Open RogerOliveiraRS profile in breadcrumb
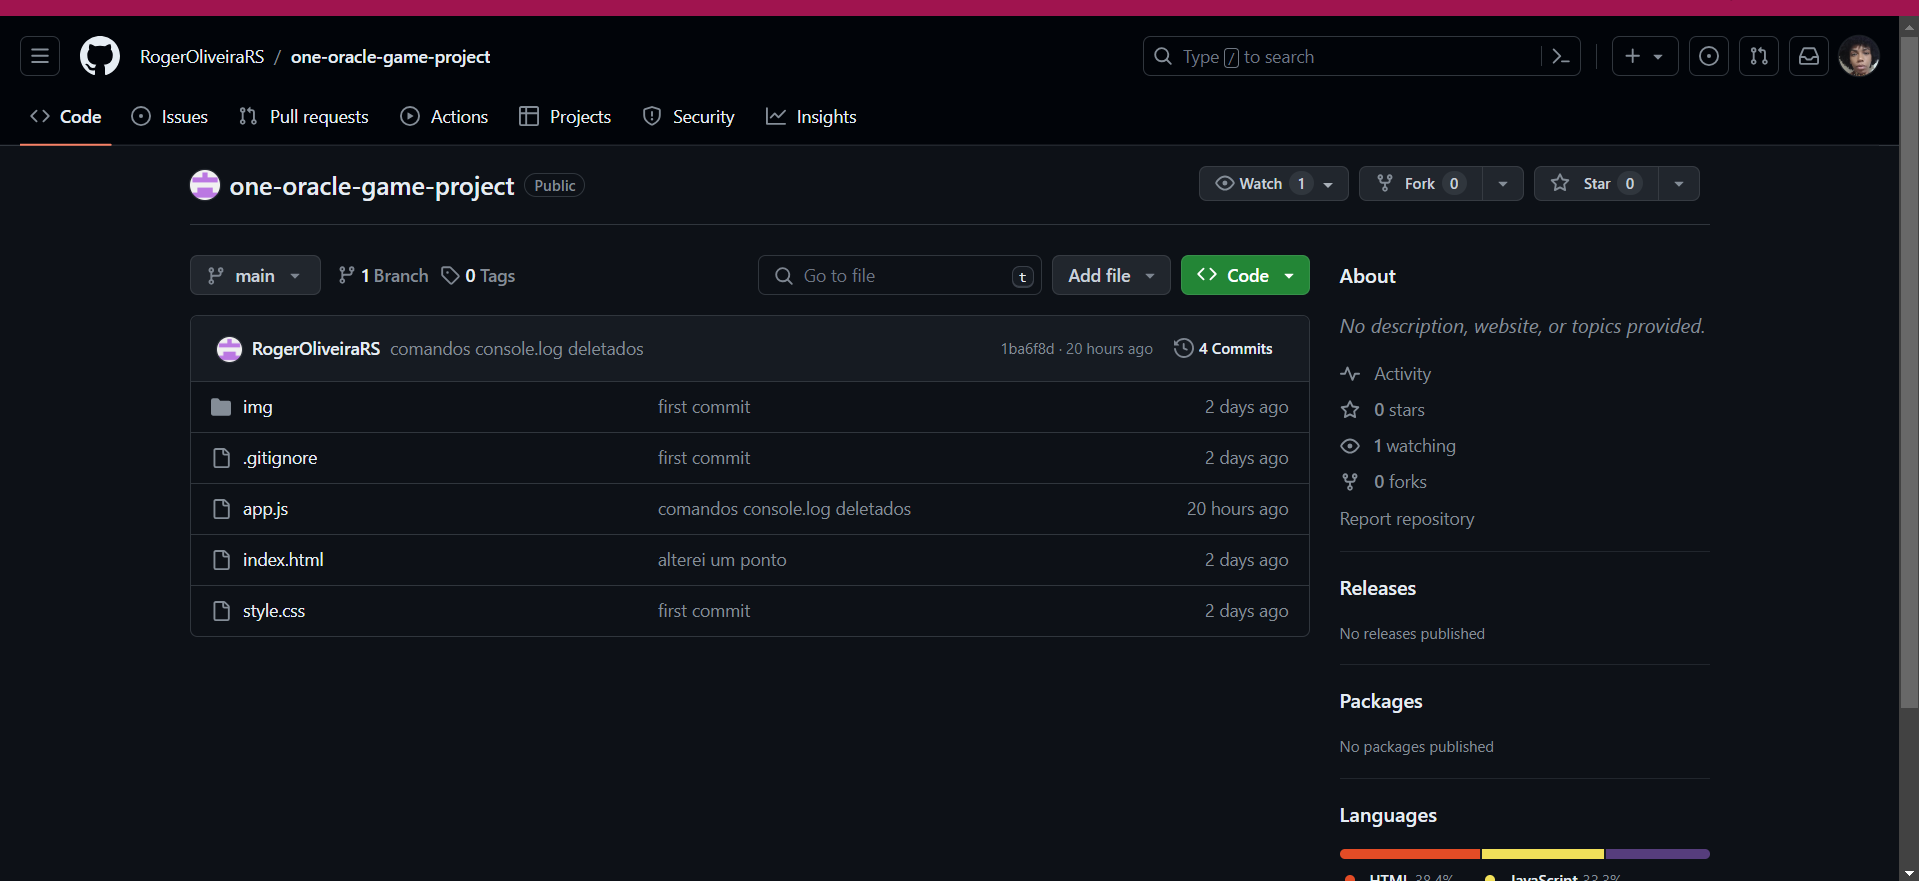 [202, 57]
